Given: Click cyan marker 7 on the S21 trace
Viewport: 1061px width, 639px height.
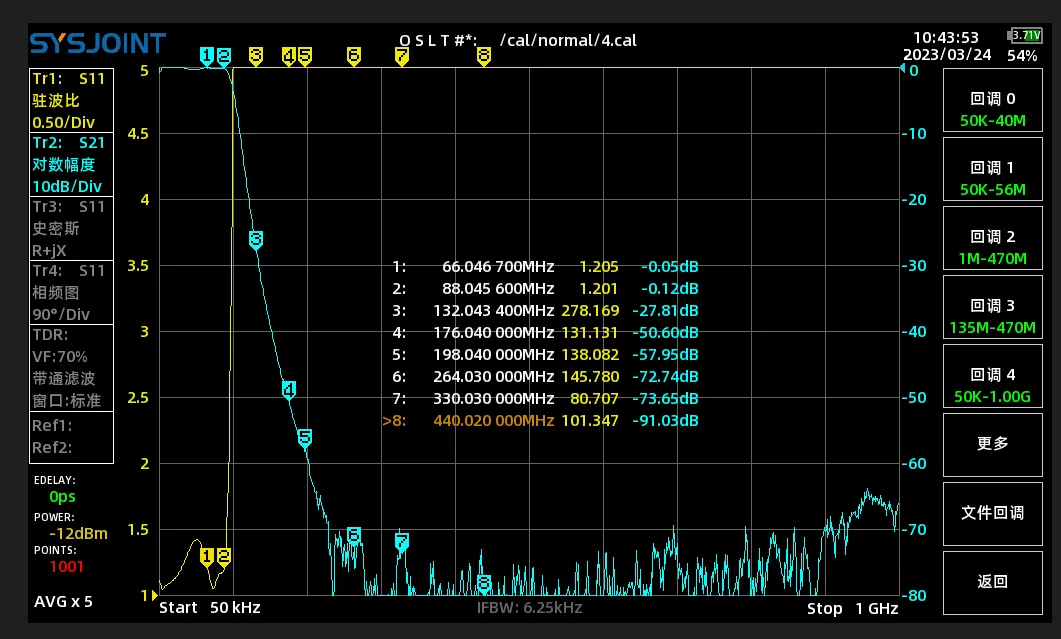Looking at the screenshot, I should [401, 542].
